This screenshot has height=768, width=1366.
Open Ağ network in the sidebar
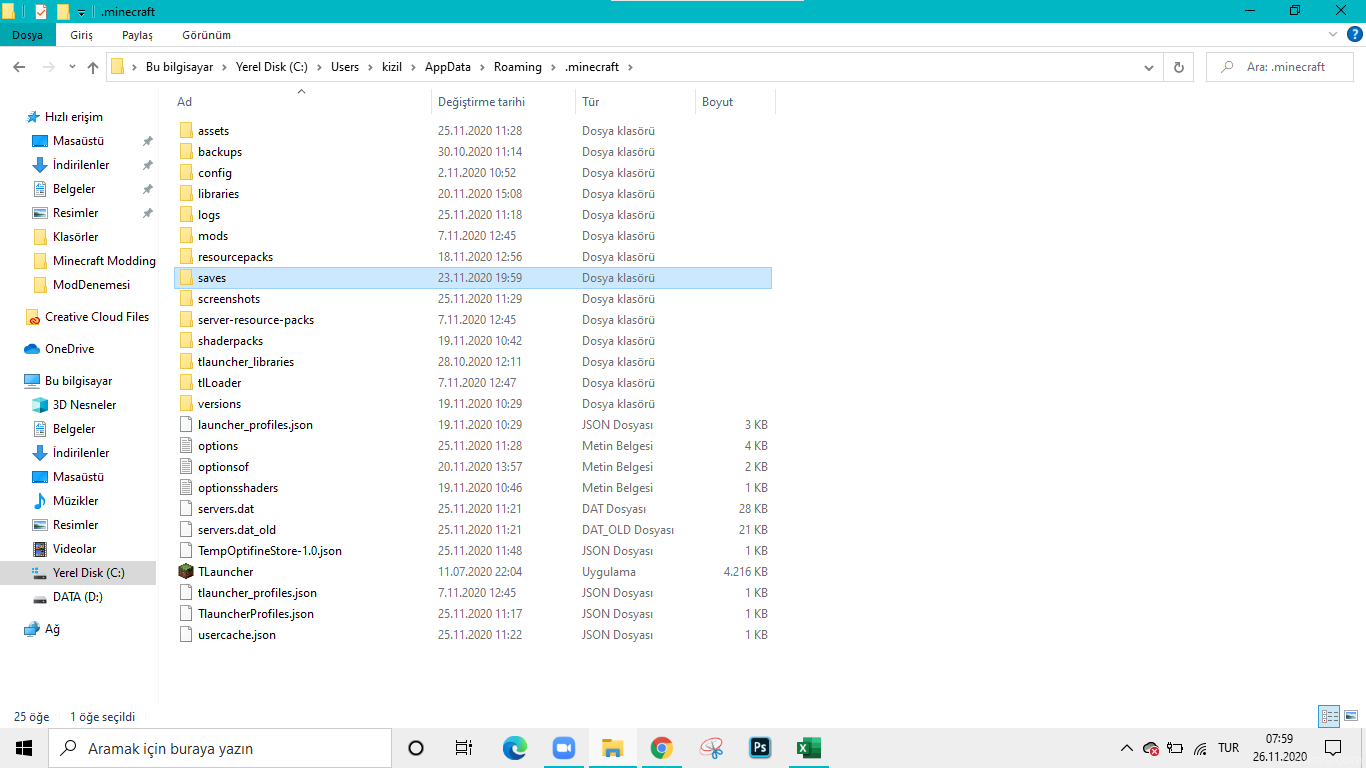click(51, 629)
